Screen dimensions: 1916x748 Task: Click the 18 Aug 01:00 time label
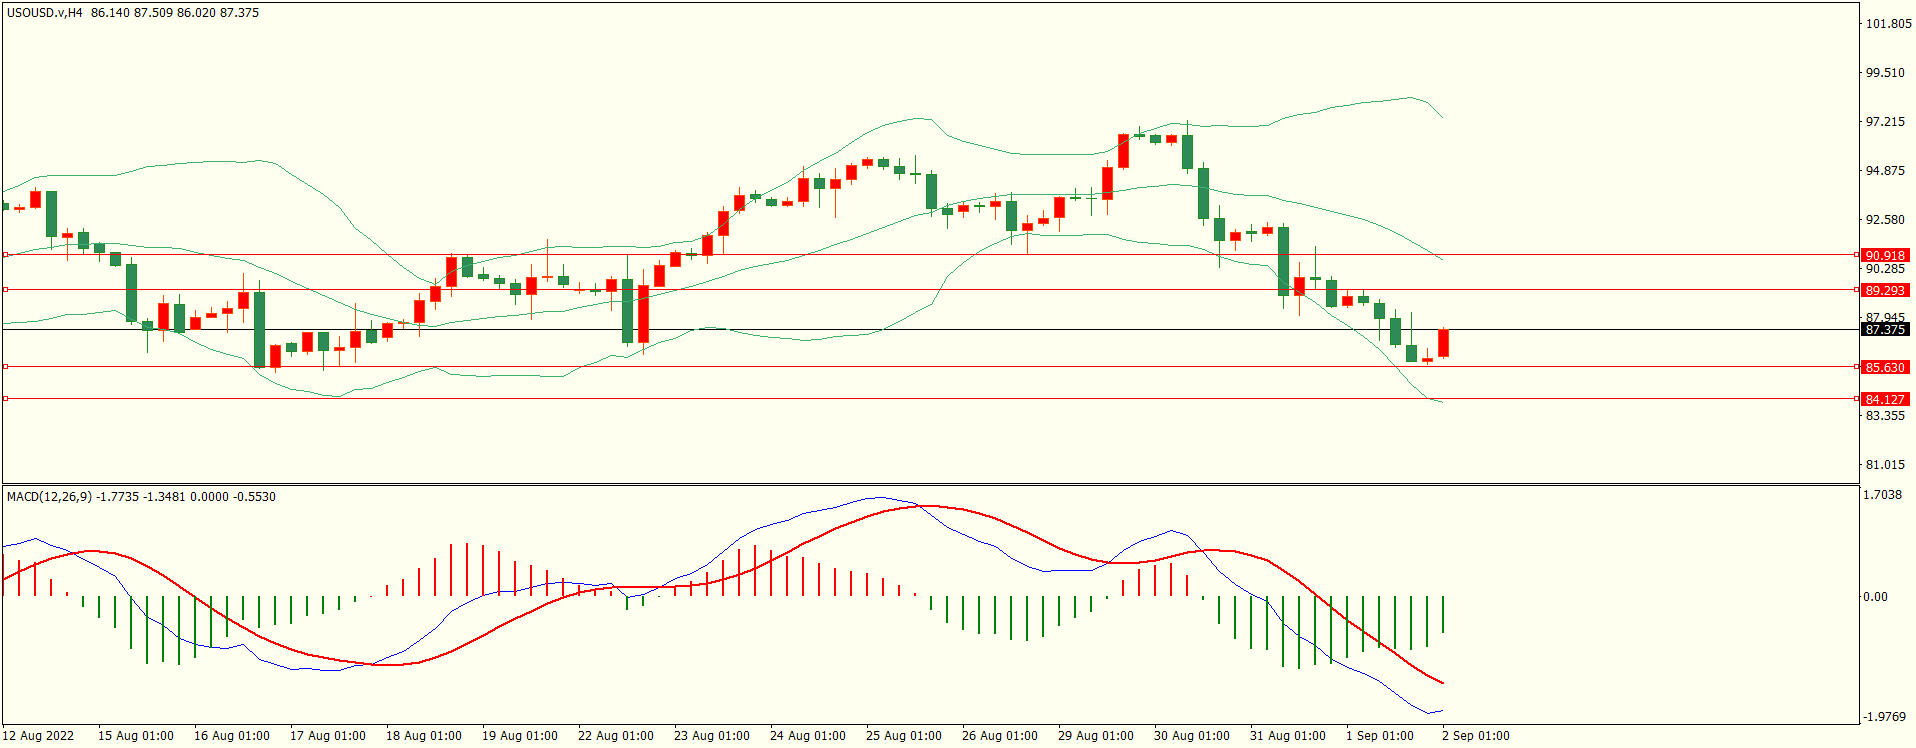click(424, 736)
